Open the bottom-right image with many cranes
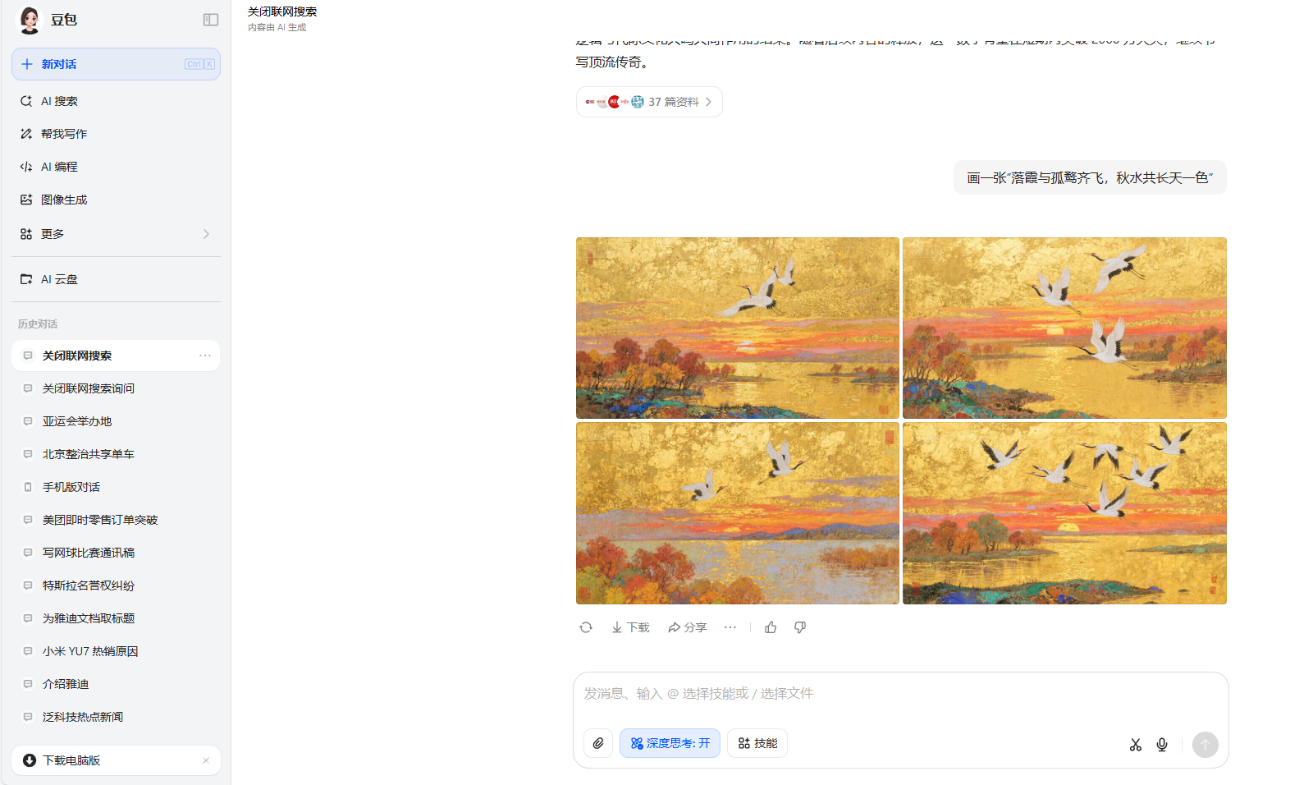This screenshot has width=1313, height=785. click(x=1064, y=513)
